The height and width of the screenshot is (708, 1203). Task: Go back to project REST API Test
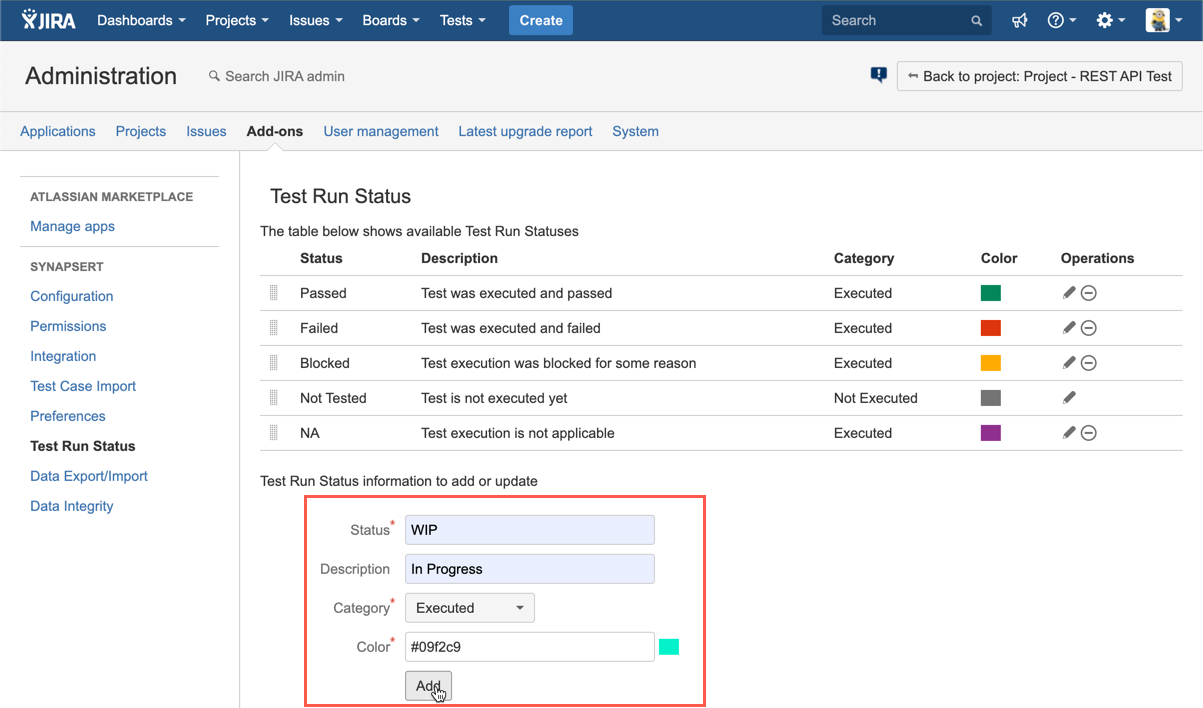[1039, 76]
